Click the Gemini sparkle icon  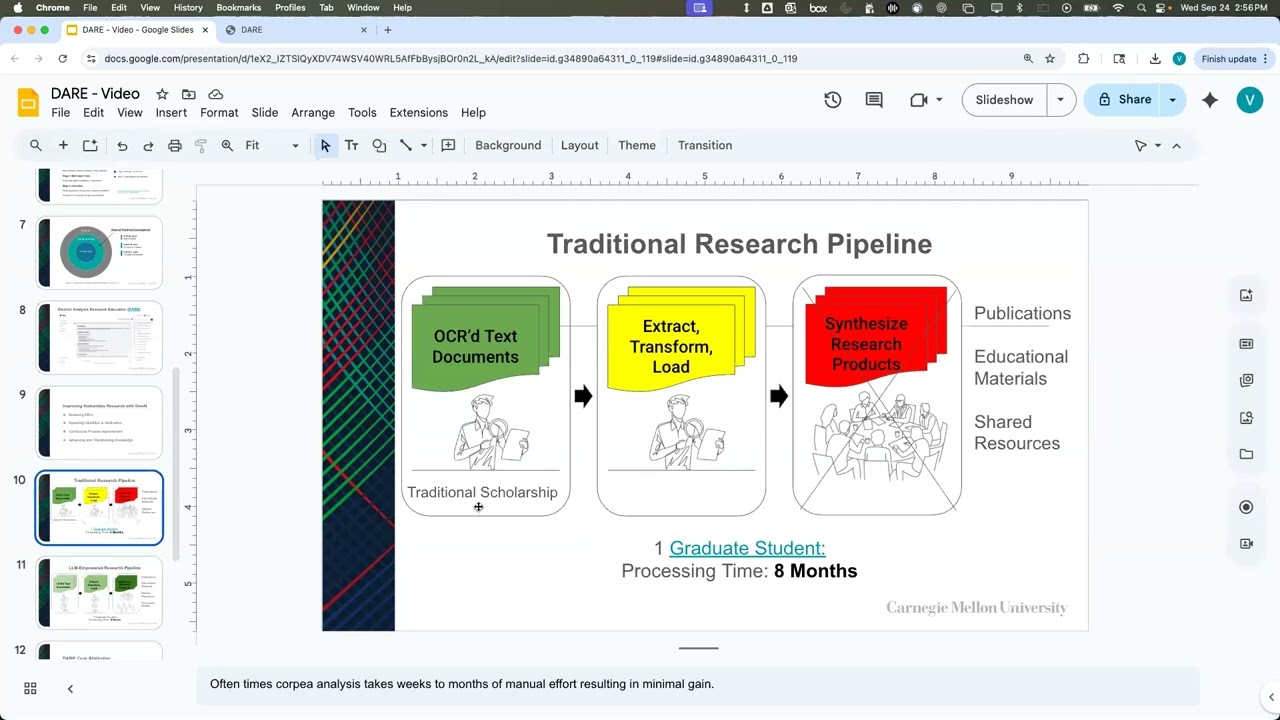pyautogui.click(x=1210, y=100)
